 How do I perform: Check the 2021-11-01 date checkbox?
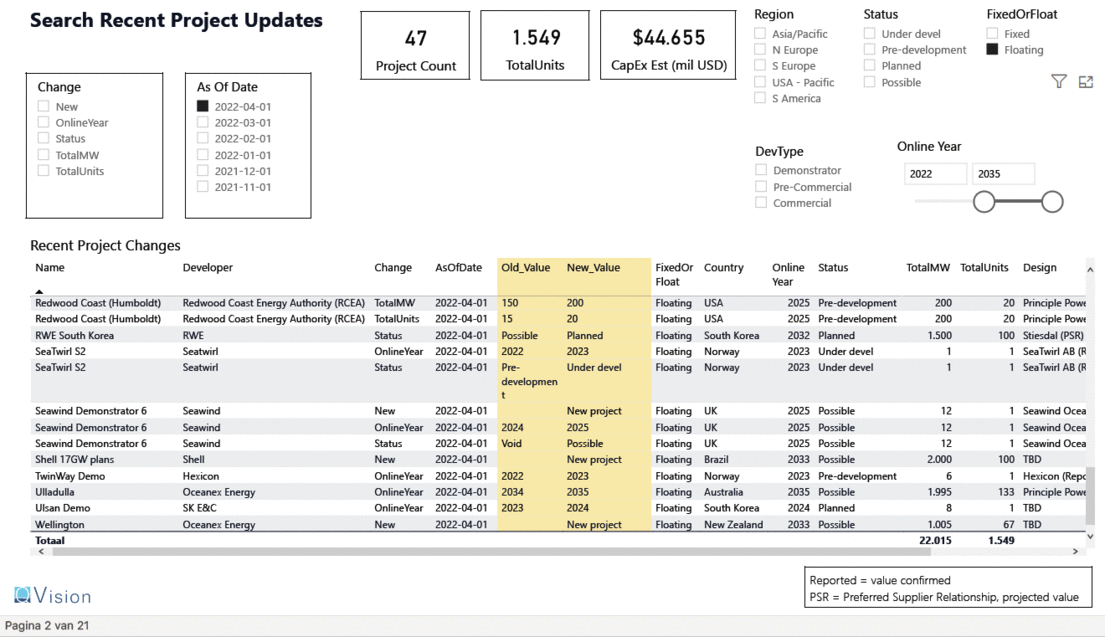click(203, 188)
